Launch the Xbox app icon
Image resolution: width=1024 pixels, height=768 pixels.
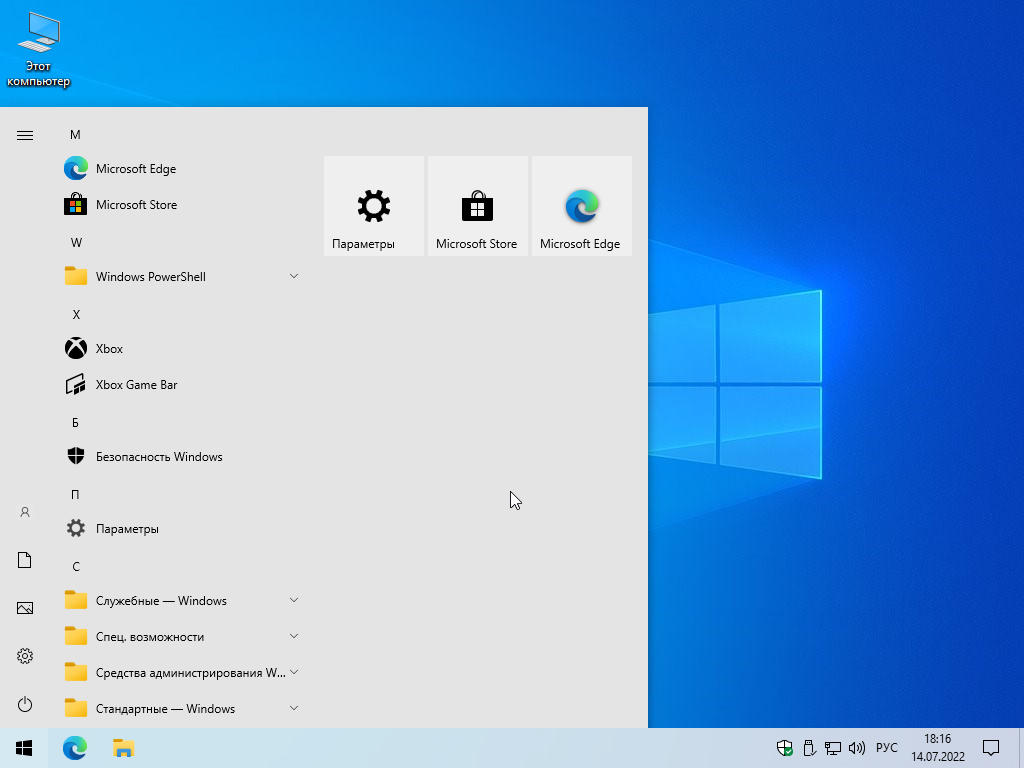pos(76,348)
